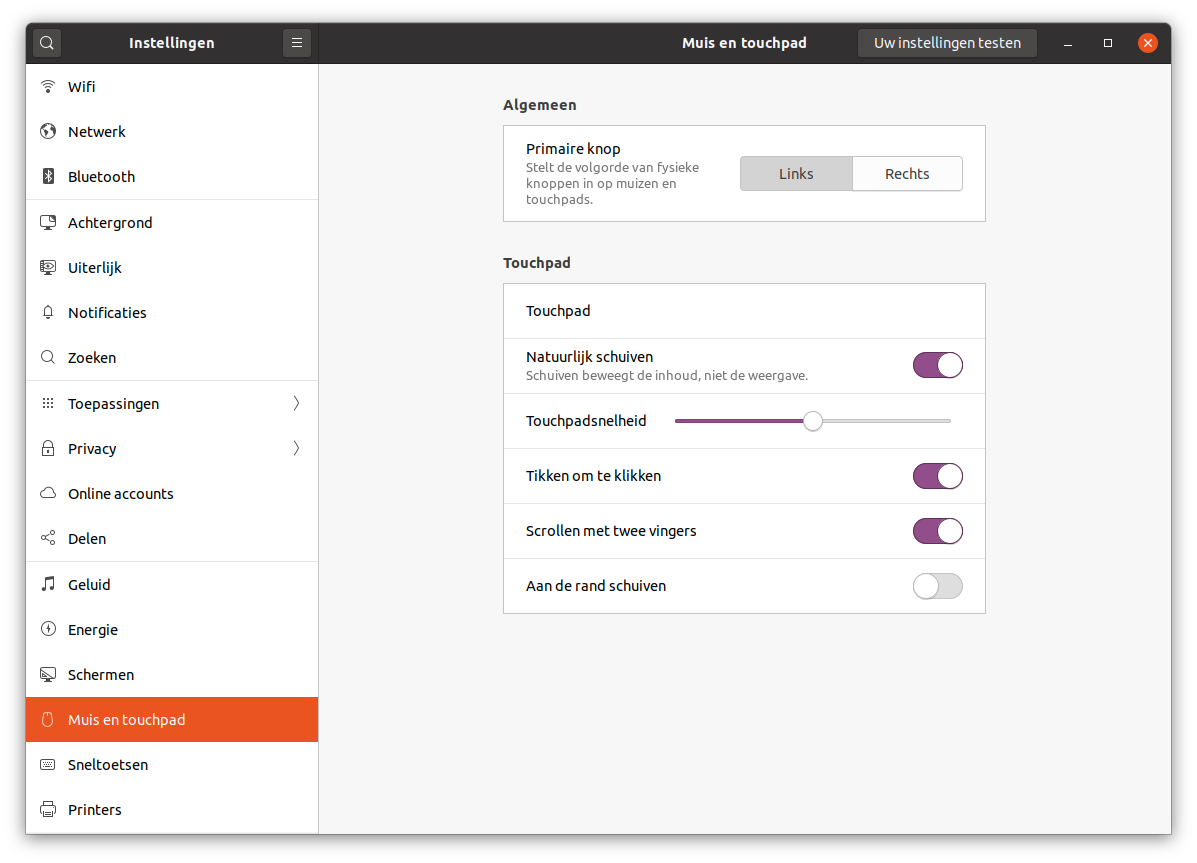Click the Touchpadsnelheid slider handle
Viewport: 1197px width, 863px height.
coord(813,421)
